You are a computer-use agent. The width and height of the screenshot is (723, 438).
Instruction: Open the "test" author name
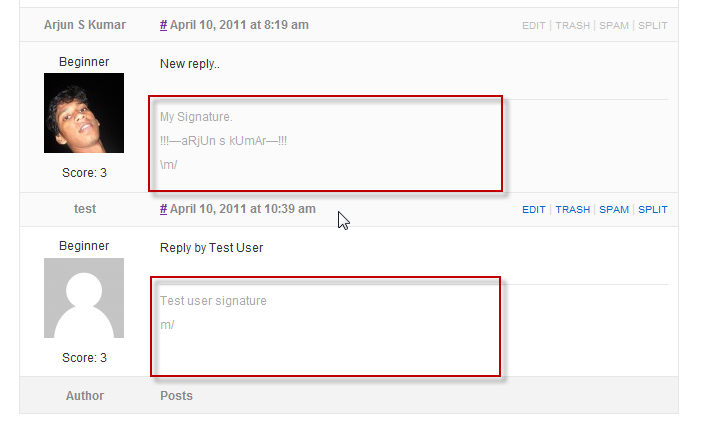[x=84, y=209]
